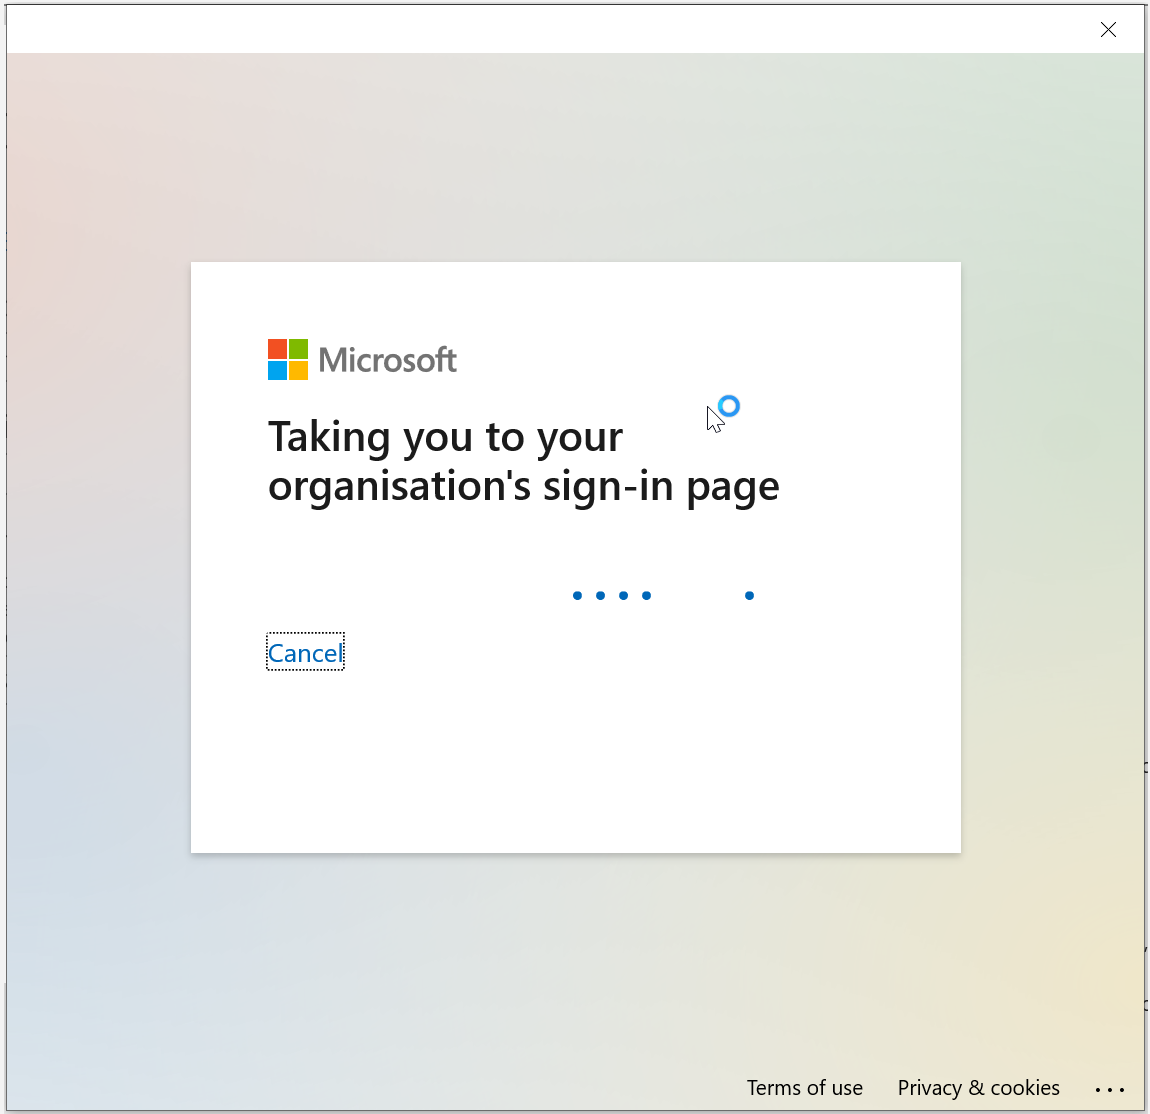Cancel the organisation sign-in redirect
This screenshot has width=1150, height=1114.
305,652
